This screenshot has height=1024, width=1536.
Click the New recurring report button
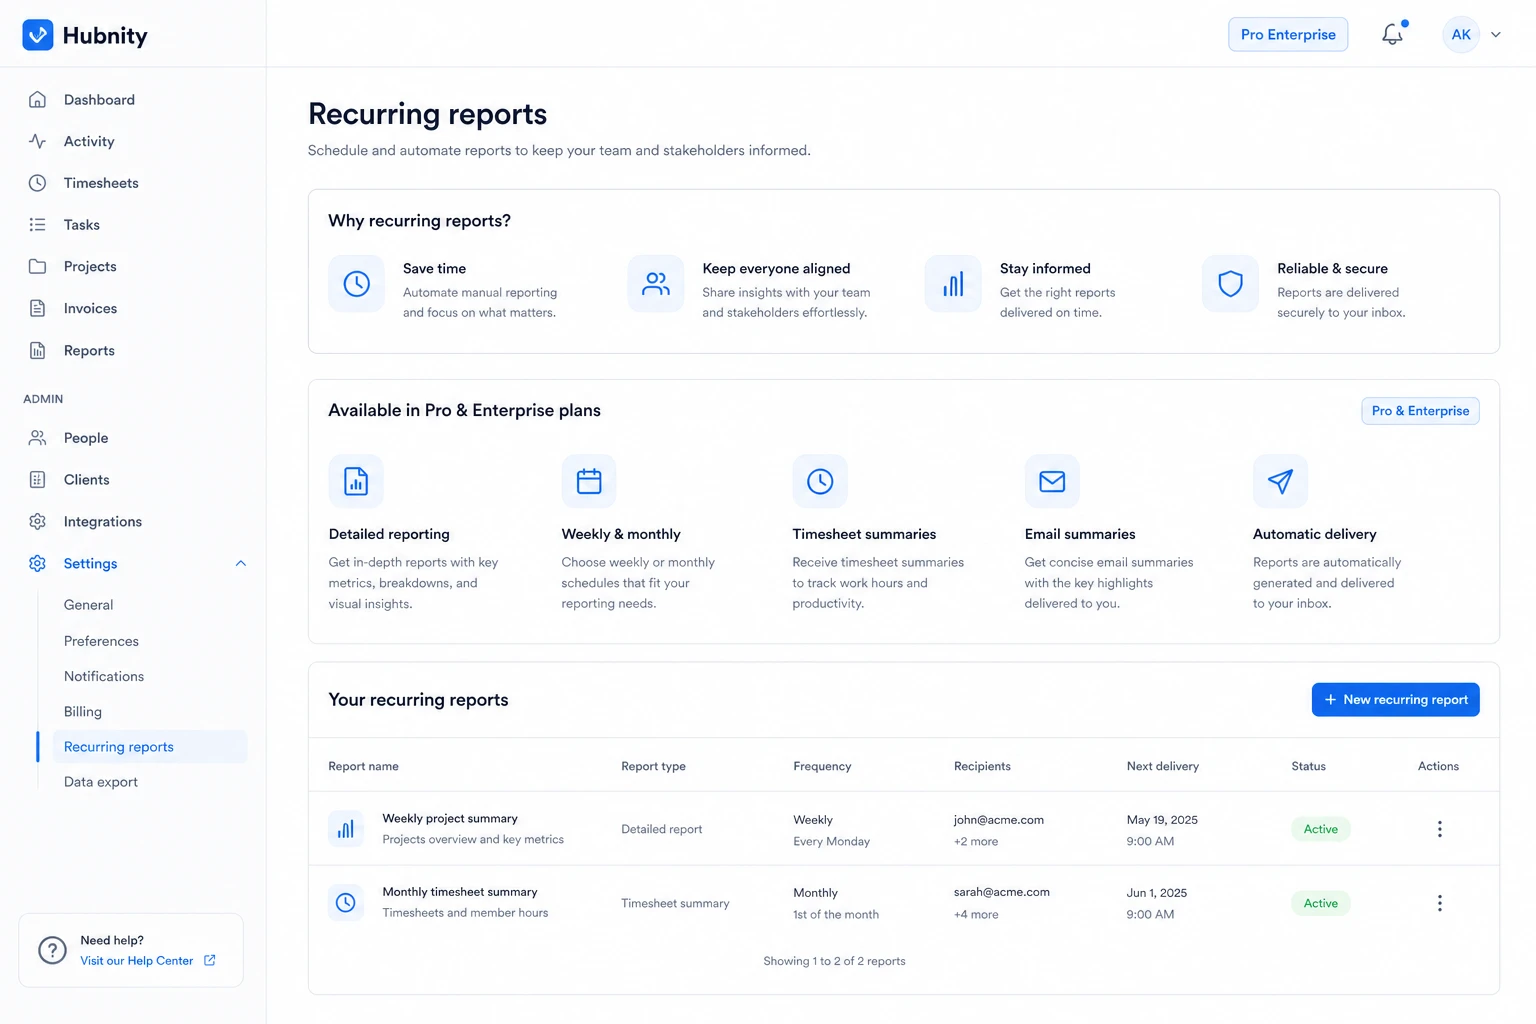(1395, 700)
